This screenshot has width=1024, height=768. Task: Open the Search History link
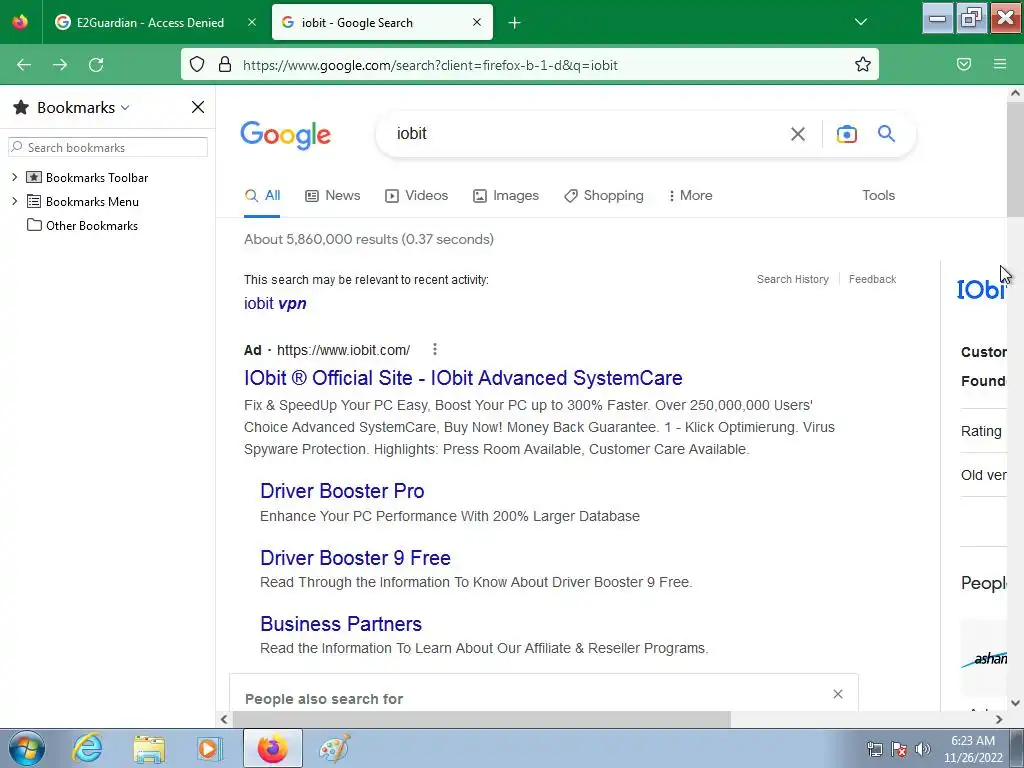click(x=793, y=279)
